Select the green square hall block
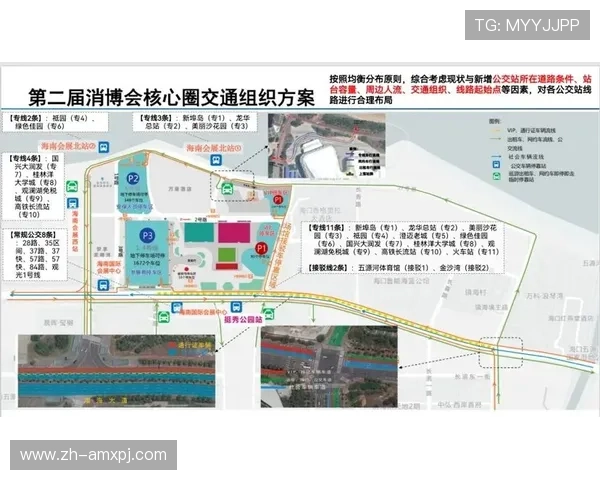Viewport: 600px width, 480px height. (227, 255)
